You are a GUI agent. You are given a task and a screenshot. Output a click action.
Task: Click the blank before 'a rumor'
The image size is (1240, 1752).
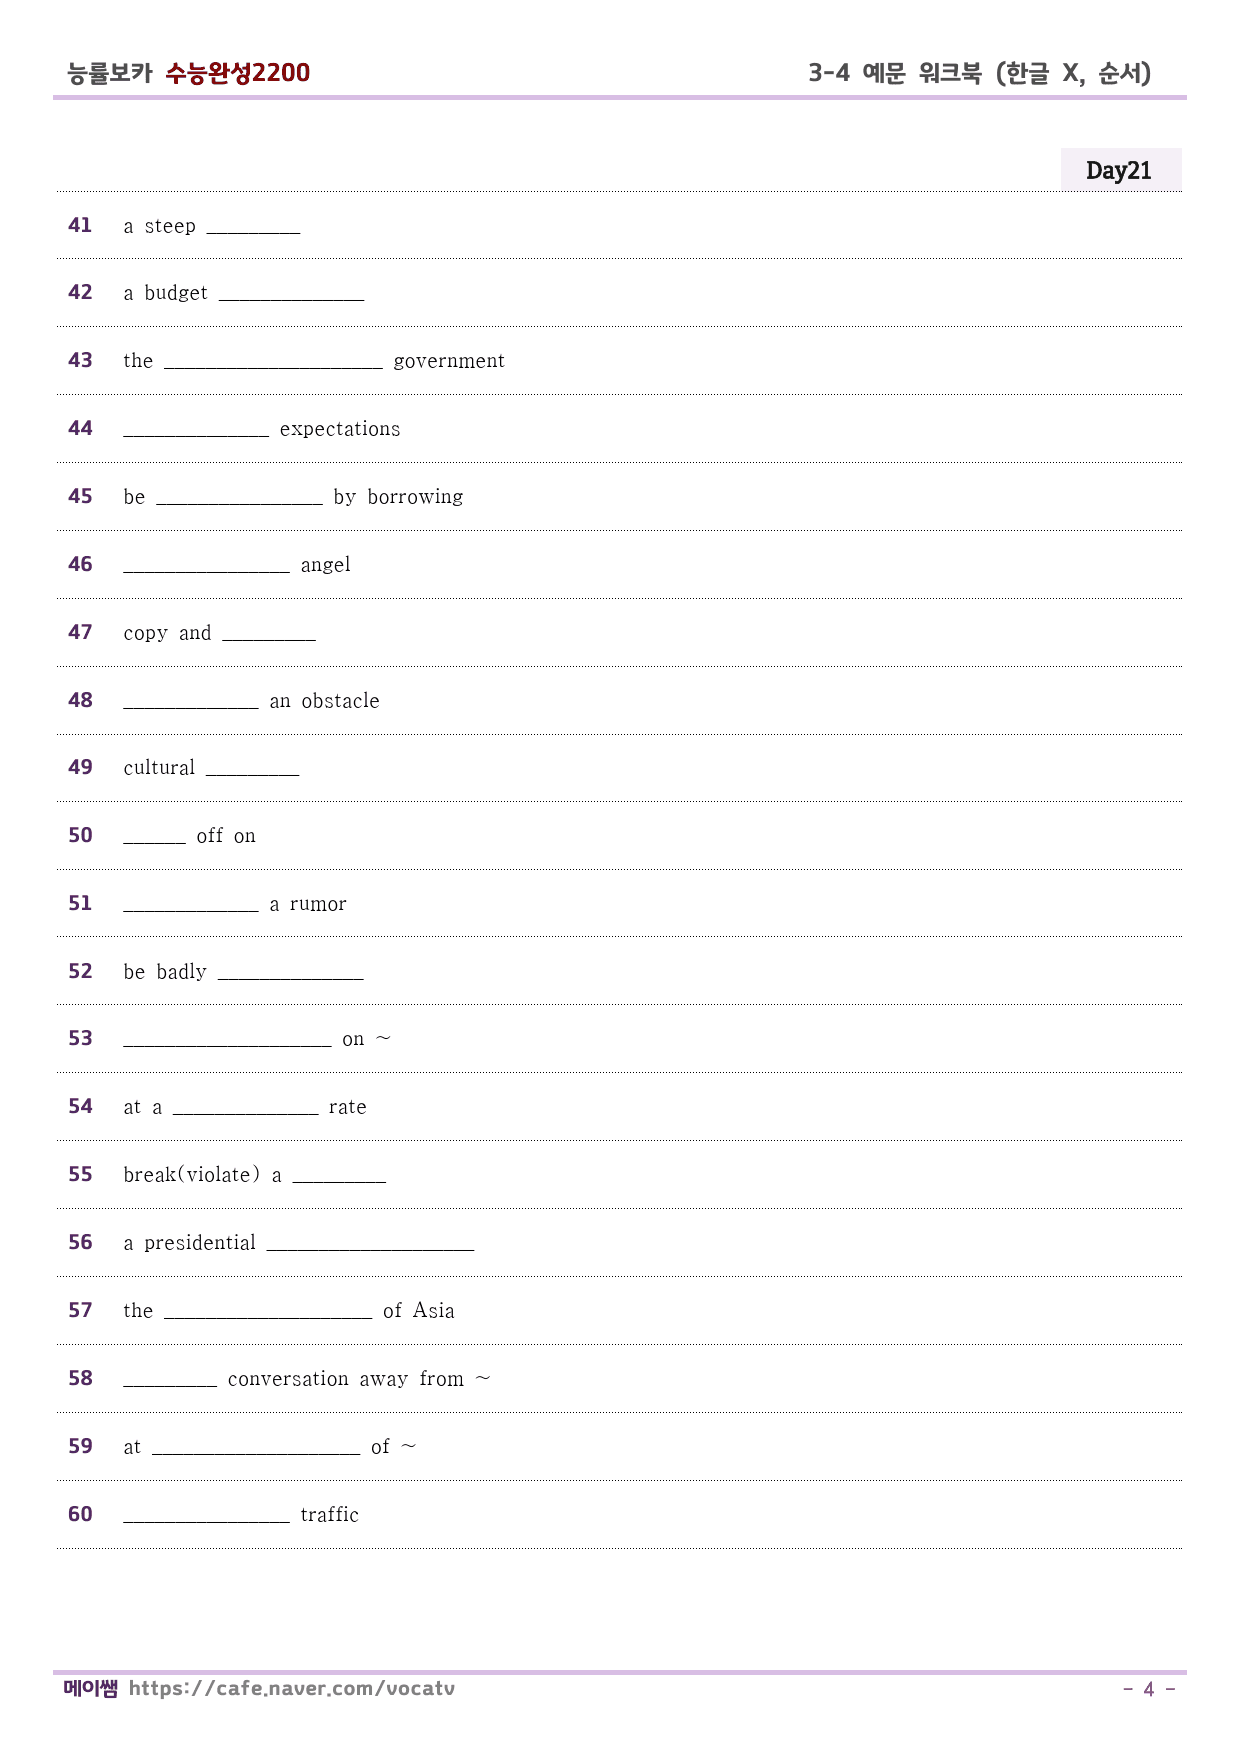tap(191, 905)
